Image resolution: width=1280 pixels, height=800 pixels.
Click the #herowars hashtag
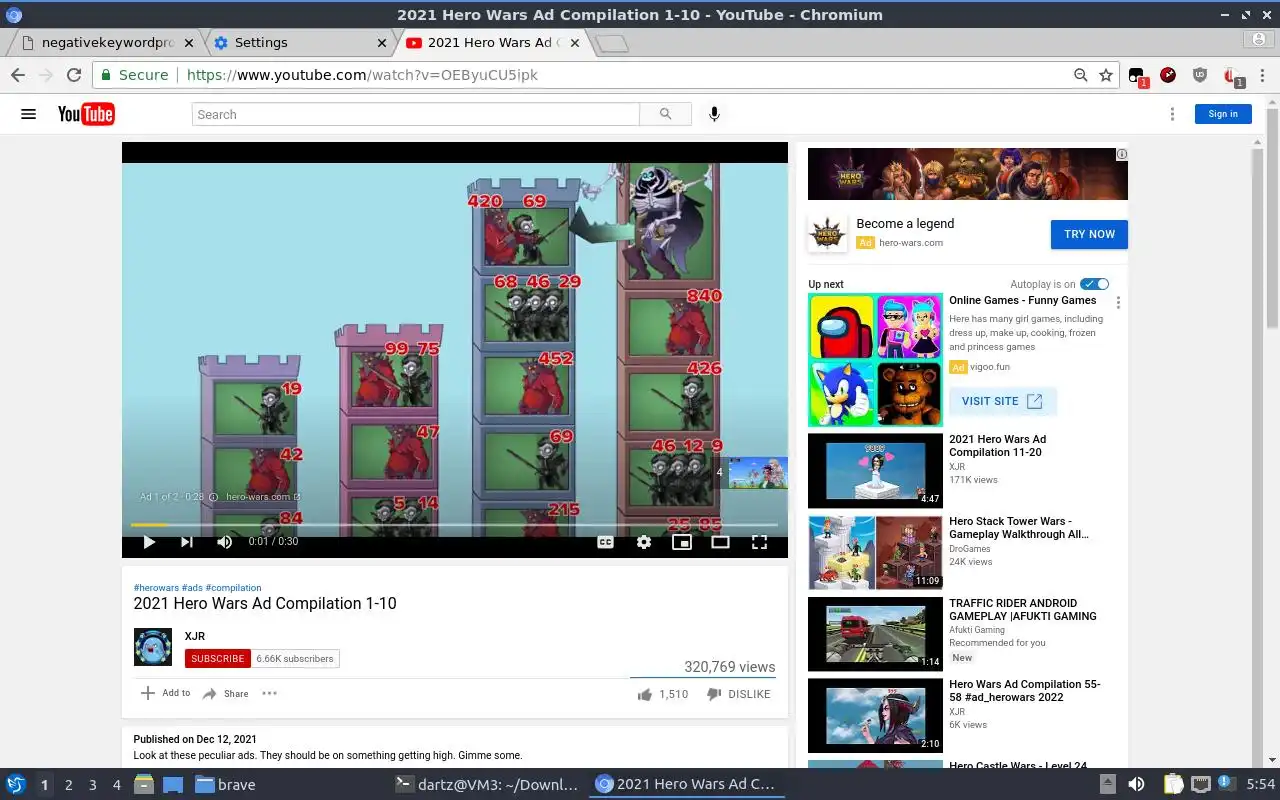(x=156, y=588)
